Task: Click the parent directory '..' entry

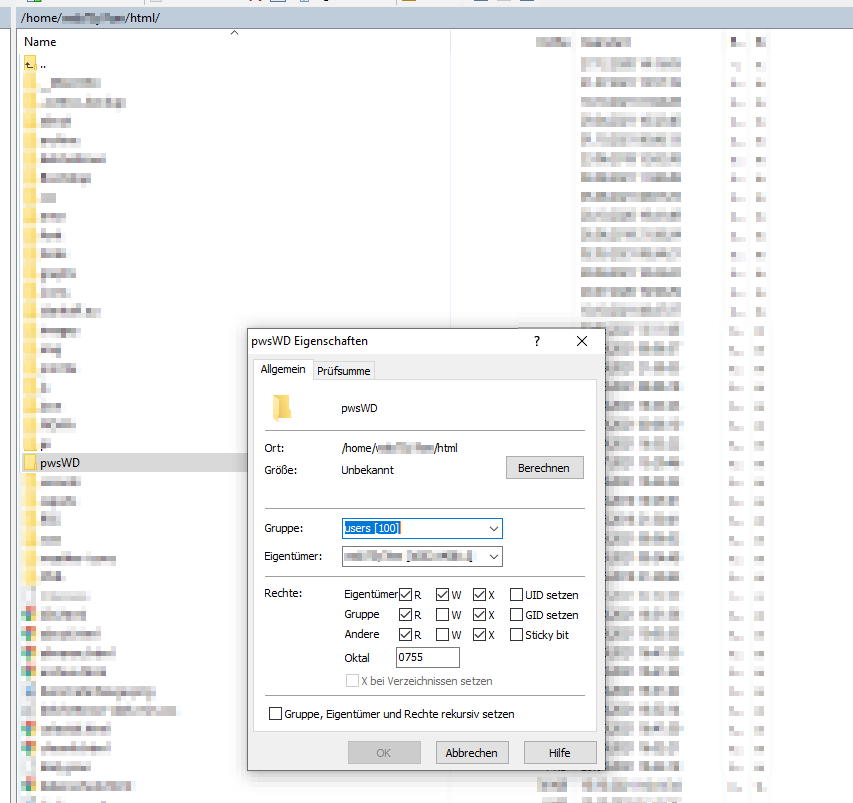Action: pos(43,65)
